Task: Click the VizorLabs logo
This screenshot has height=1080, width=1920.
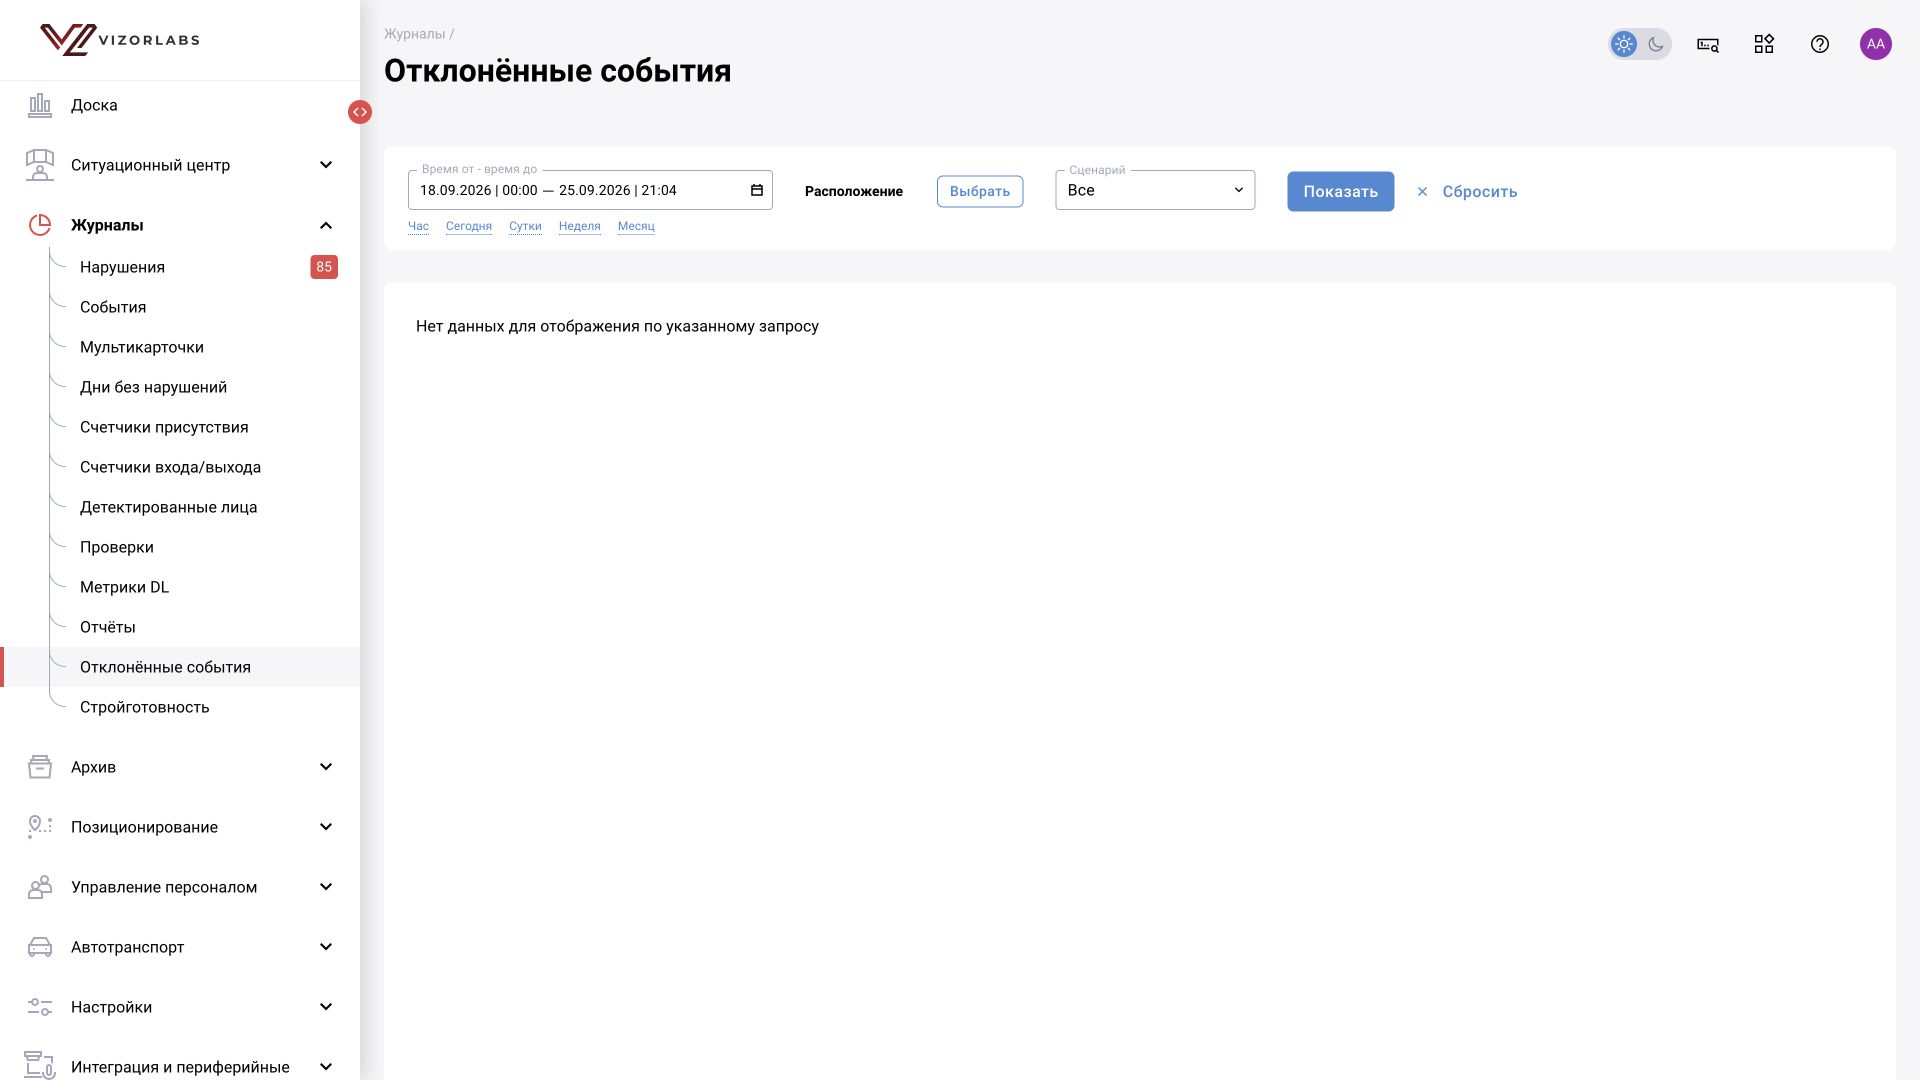Action: click(120, 40)
